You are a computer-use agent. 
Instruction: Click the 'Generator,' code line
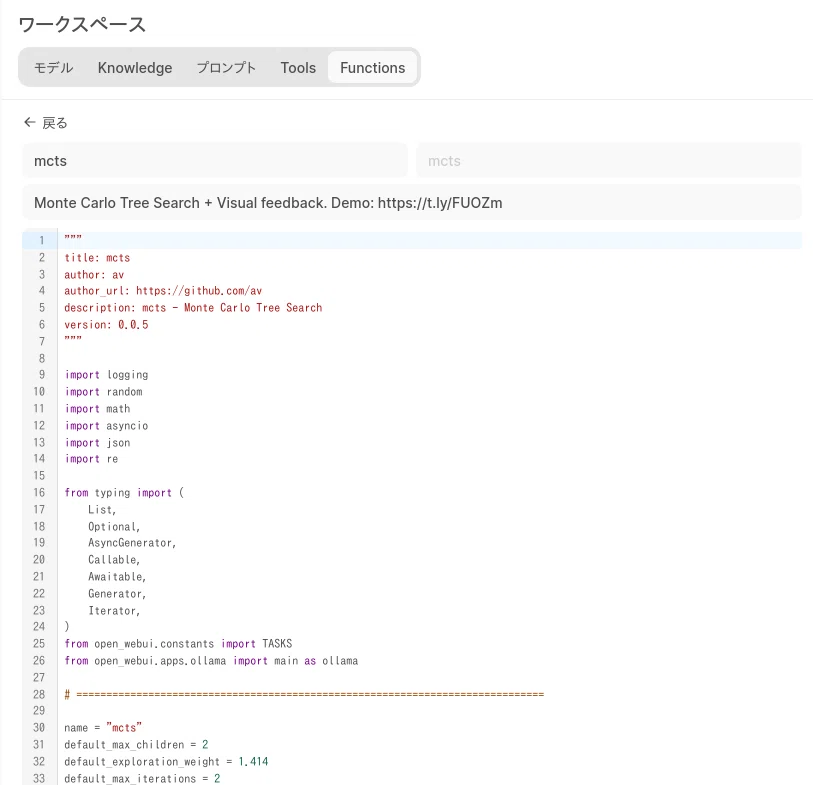pos(117,594)
